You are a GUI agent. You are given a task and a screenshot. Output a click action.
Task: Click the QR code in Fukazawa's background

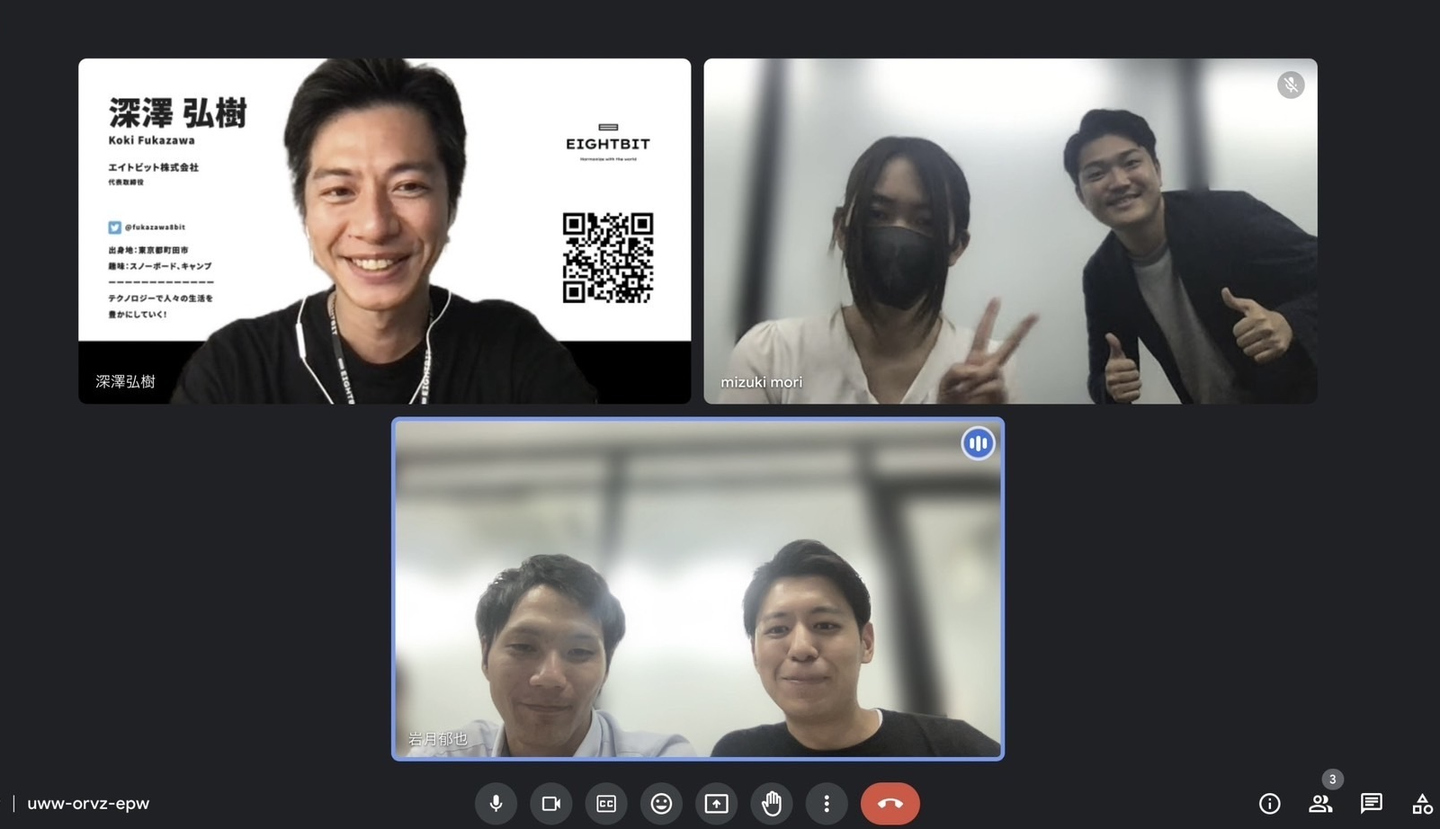pos(608,257)
